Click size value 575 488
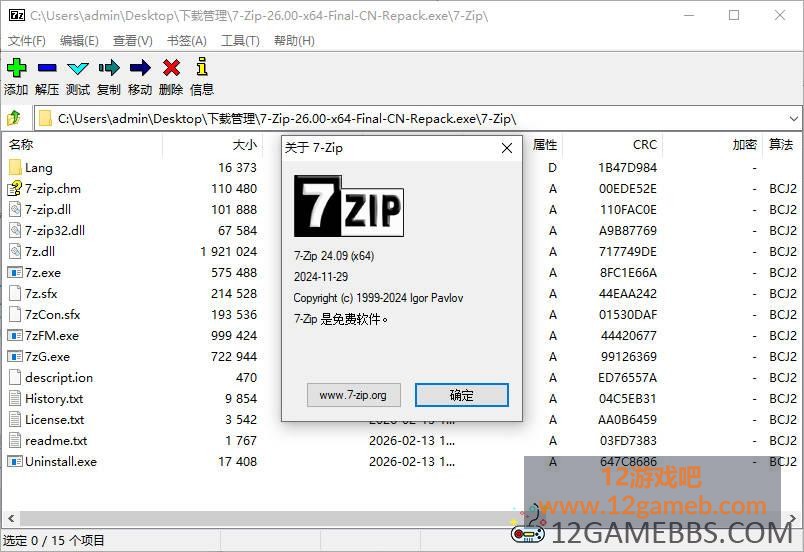804x552 pixels. coord(234,272)
